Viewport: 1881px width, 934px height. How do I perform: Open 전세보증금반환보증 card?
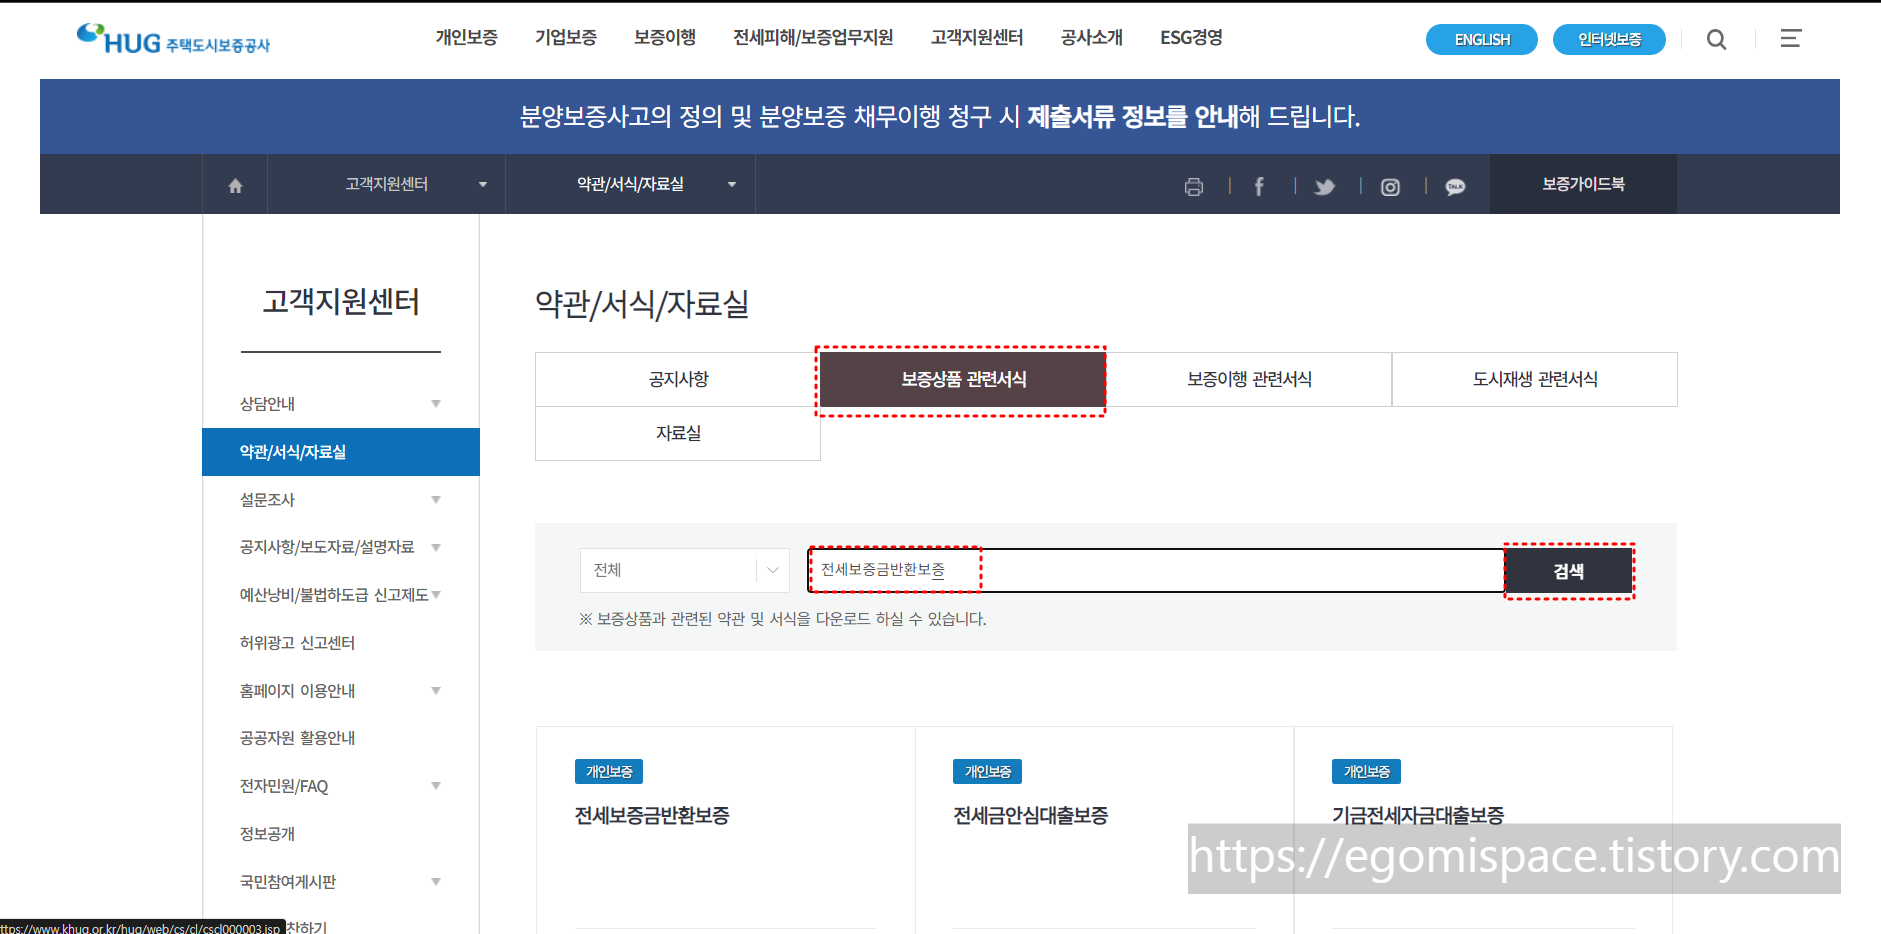652,816
